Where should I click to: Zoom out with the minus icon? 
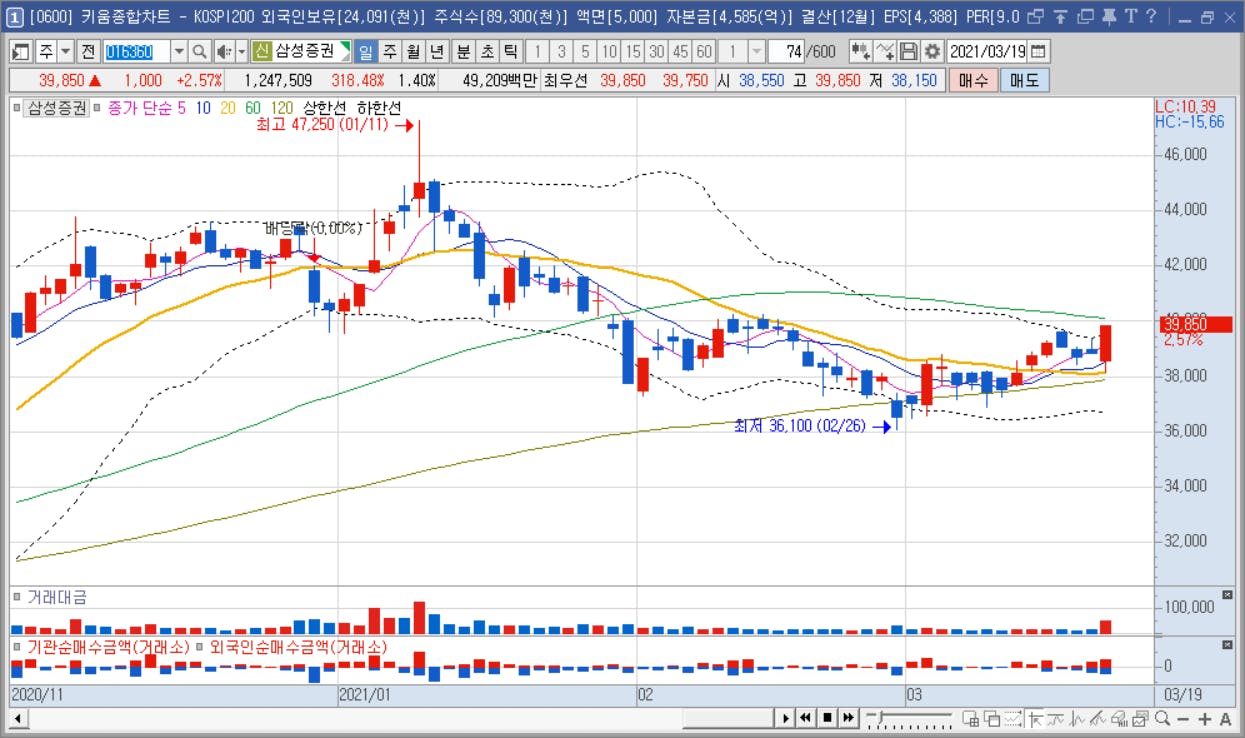pos(1183,718)
